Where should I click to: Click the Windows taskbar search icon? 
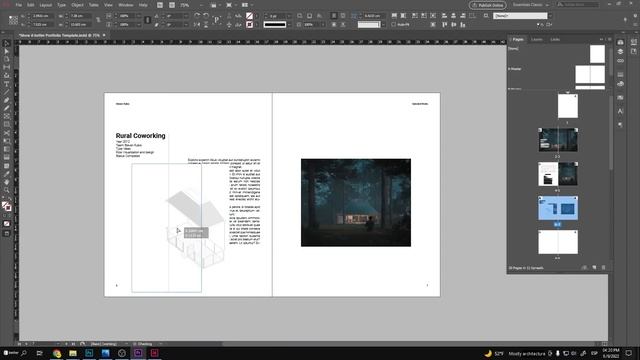coord(24,353)
